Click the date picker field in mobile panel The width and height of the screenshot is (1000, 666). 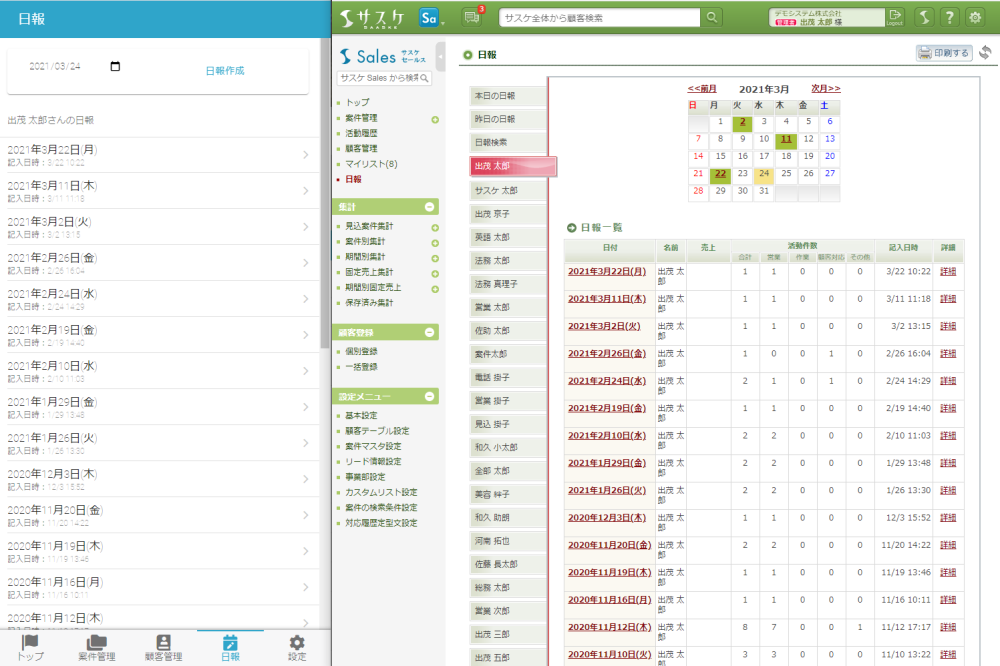pyautogui.click(x=75, y=67)
